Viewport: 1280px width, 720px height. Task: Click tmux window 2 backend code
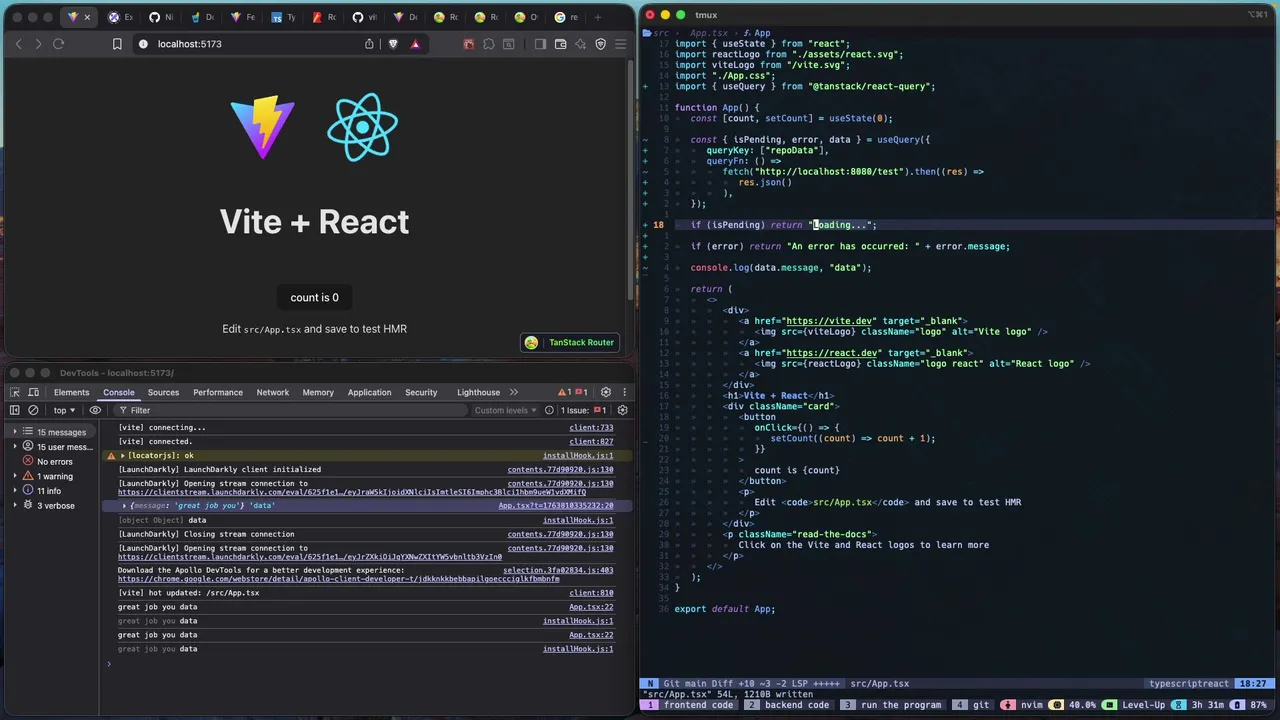click(786, 705)
